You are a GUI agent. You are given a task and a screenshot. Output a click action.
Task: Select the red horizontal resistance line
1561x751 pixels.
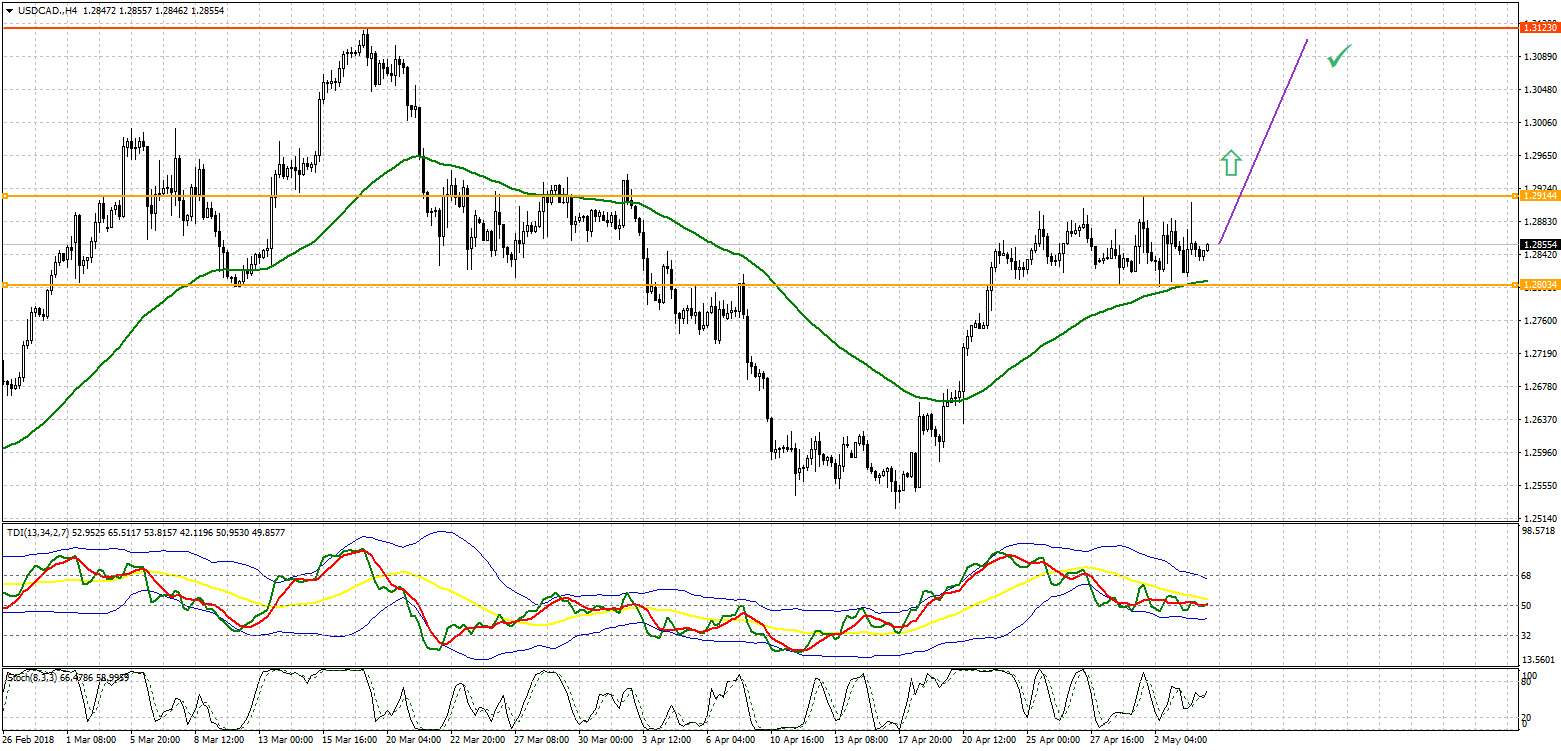click(x=700, y=28)
